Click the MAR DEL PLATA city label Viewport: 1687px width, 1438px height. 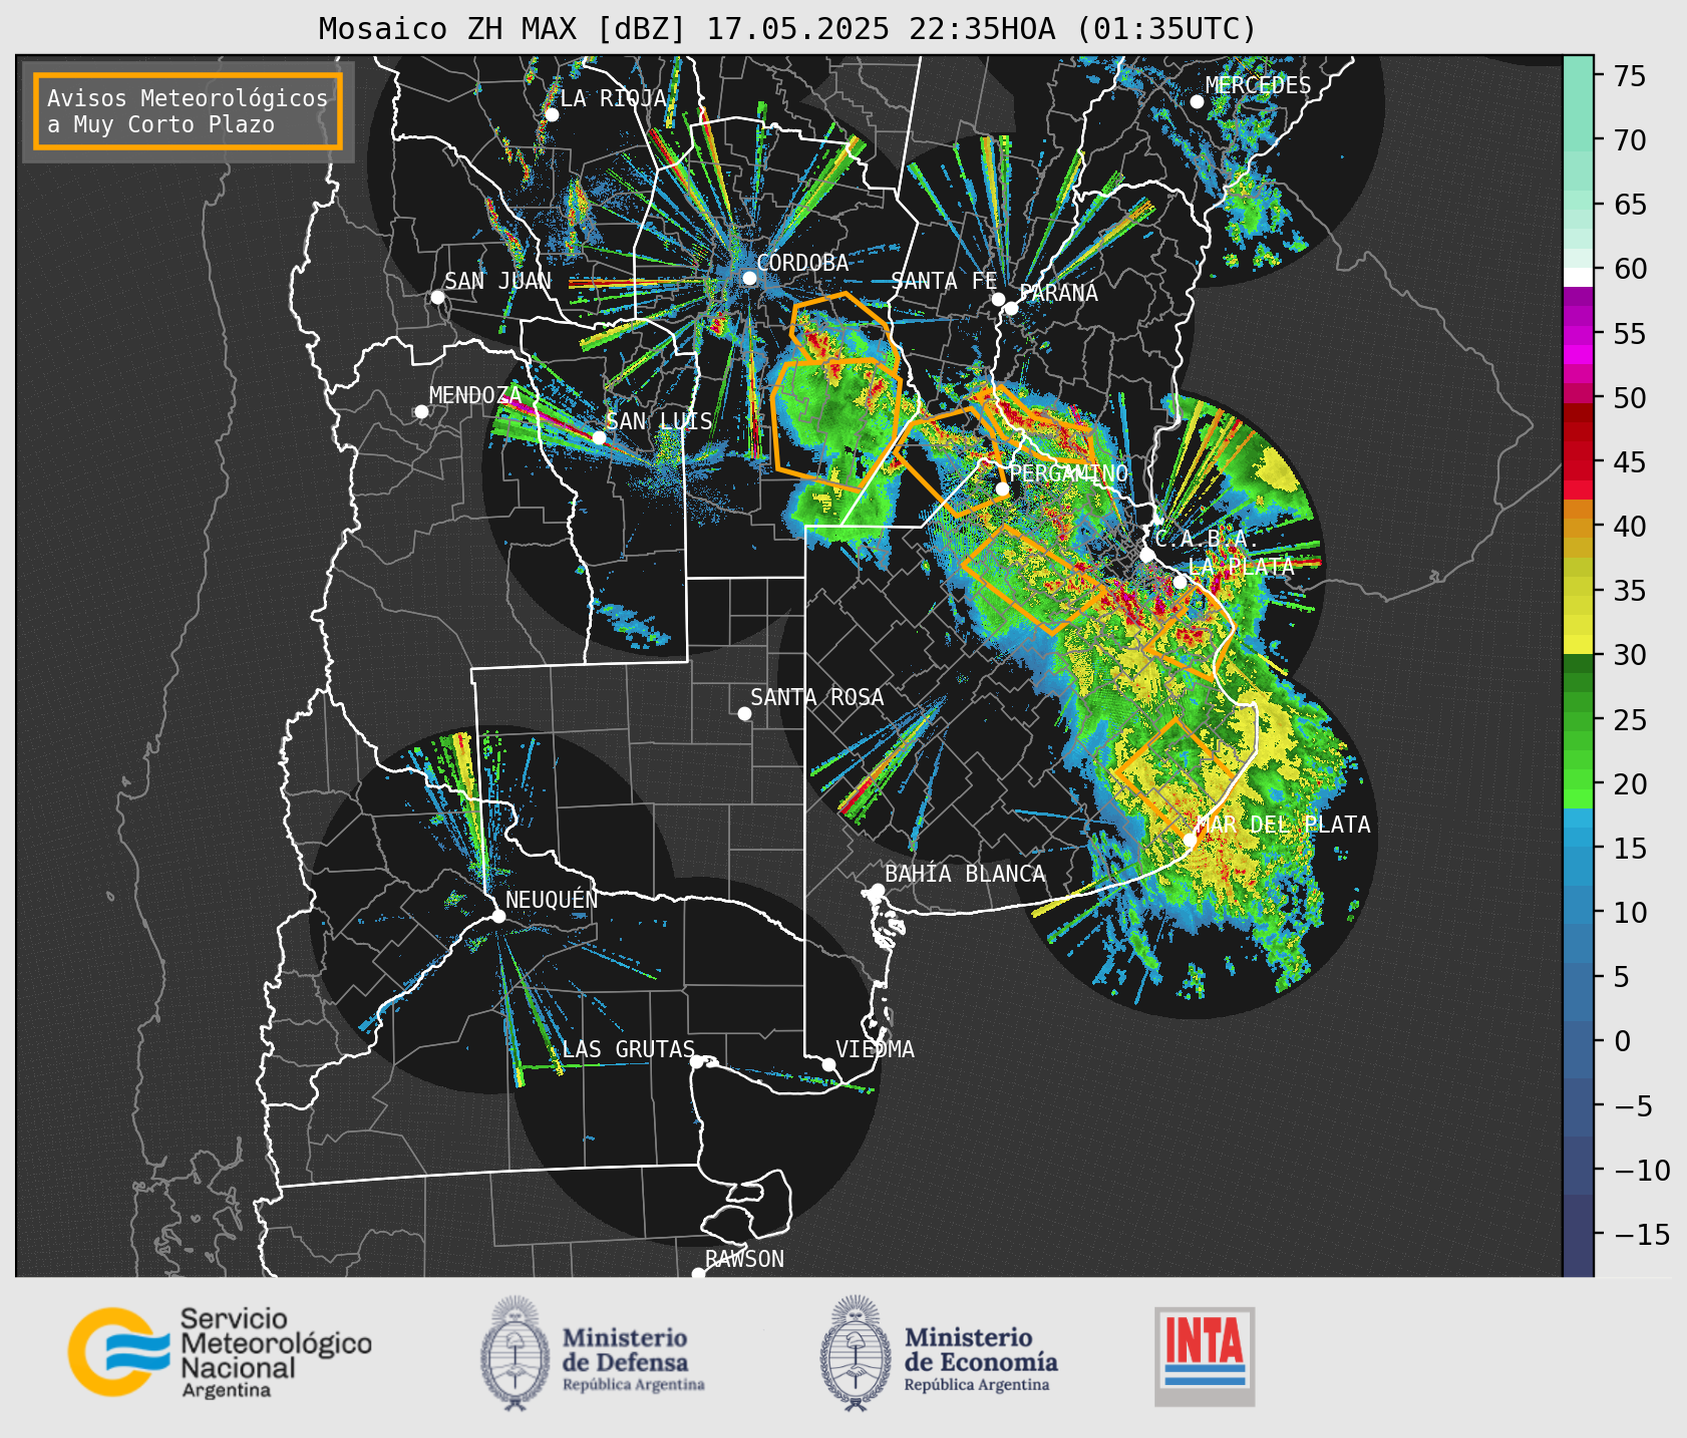[x=1283, y=824]
